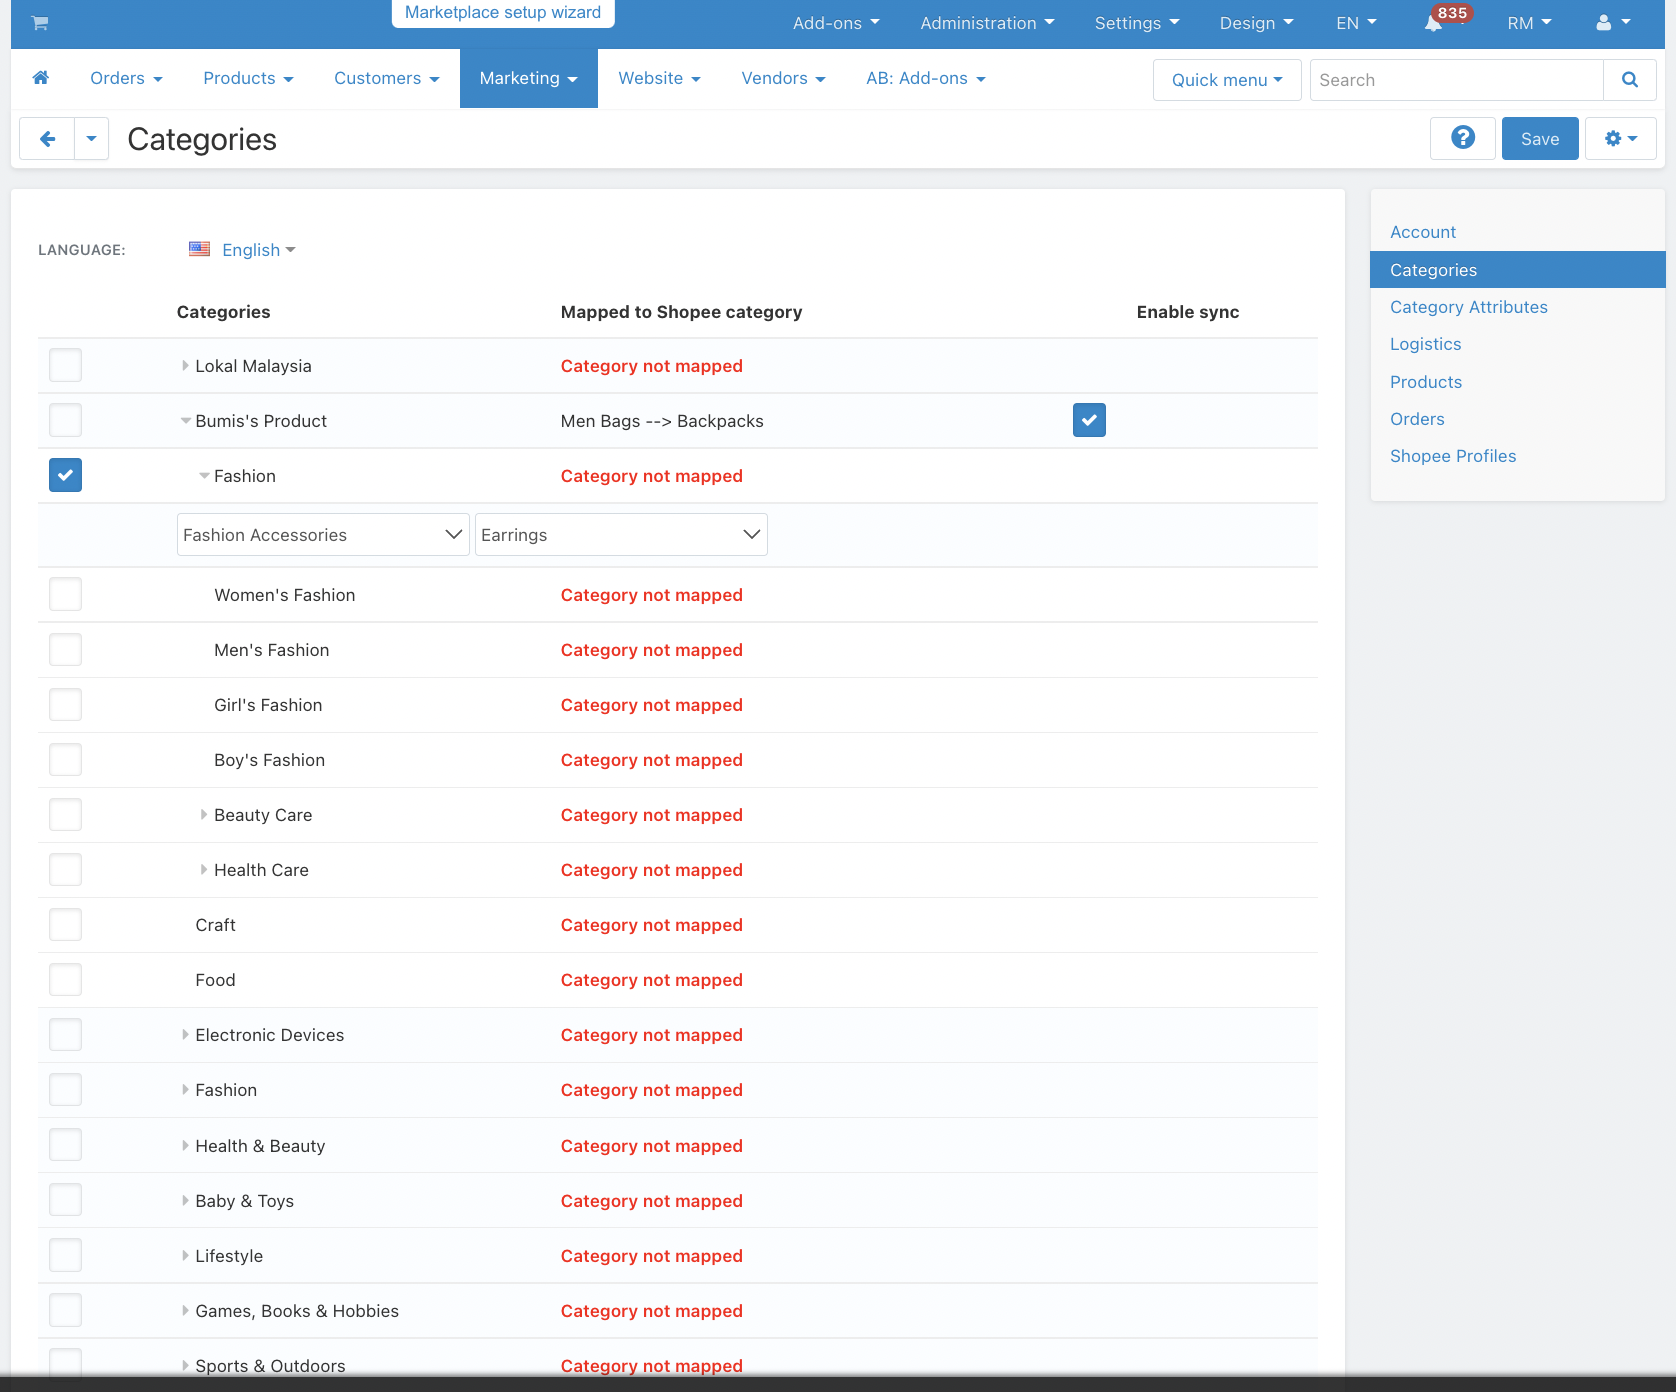Viewport: 1676px width, 1392px height.
Task: Open the Customers menu
Action: point(386,78)
